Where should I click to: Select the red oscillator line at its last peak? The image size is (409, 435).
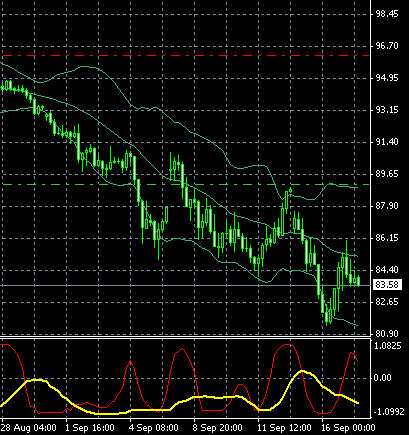click(352, 353)
